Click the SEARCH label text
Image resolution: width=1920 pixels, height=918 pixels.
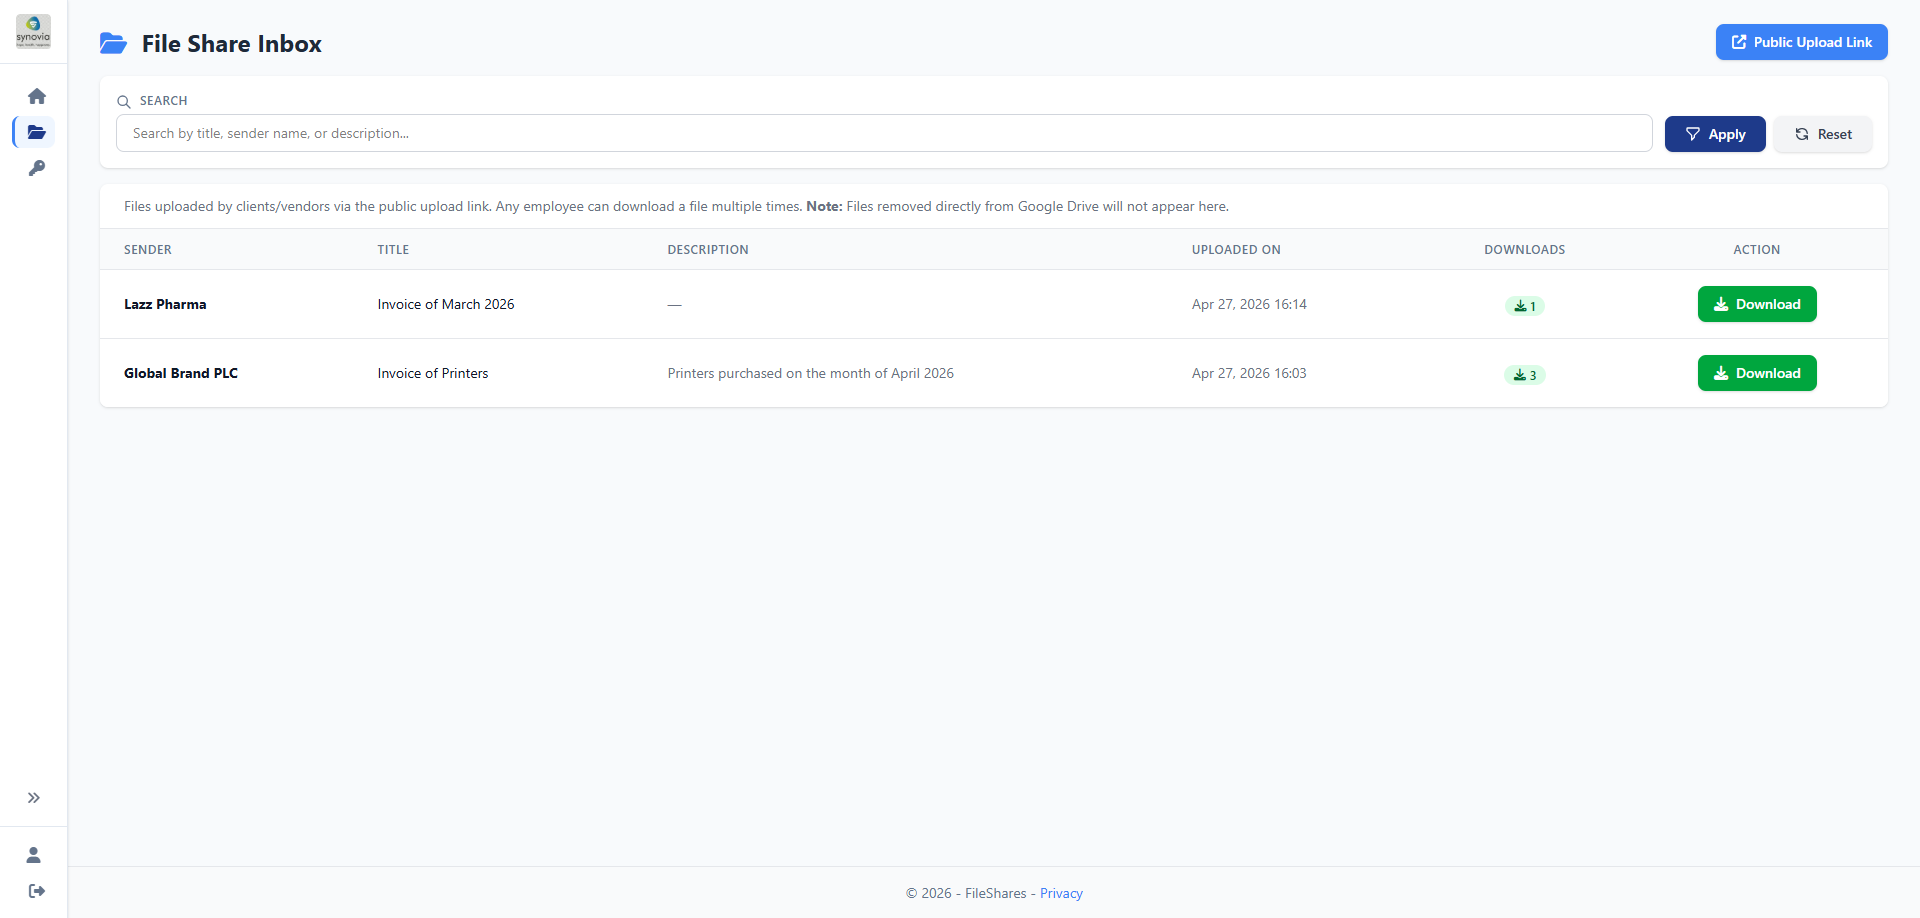[164, 101]
